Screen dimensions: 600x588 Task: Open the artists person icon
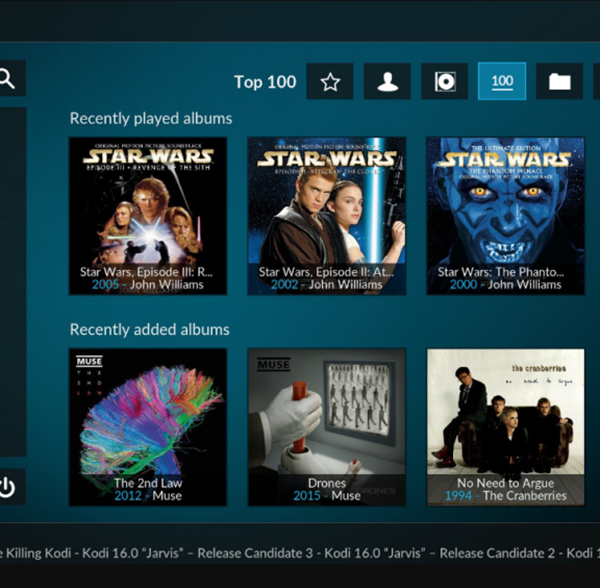tap(387, 81)
